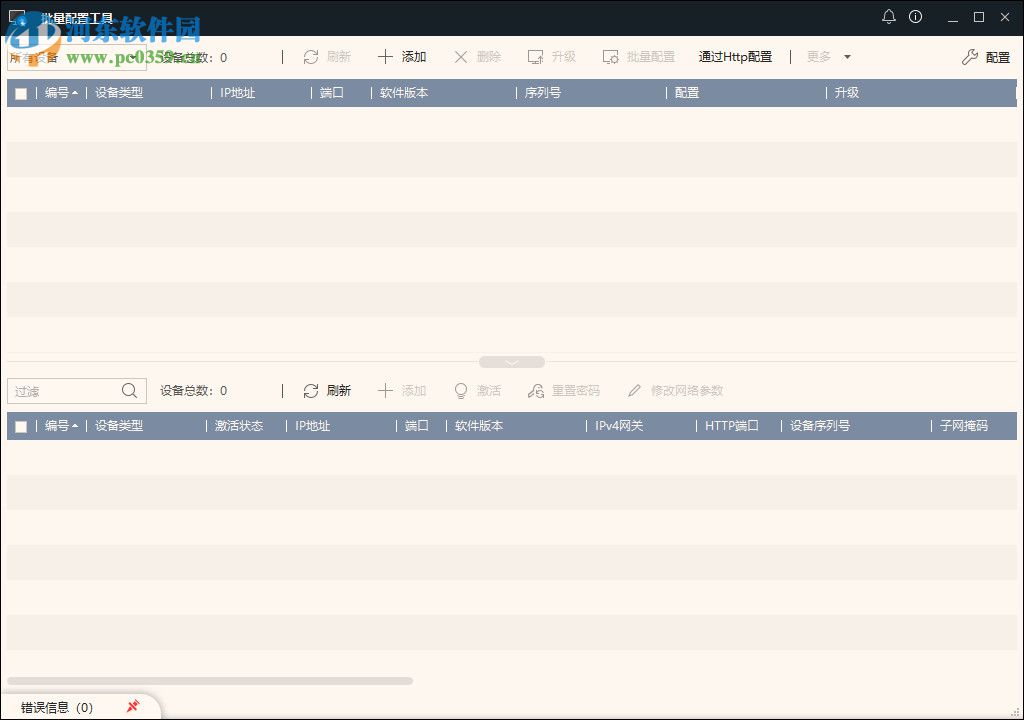Click the reset password icon
The image size is (1024, 720).
click(x=536, y=391)
